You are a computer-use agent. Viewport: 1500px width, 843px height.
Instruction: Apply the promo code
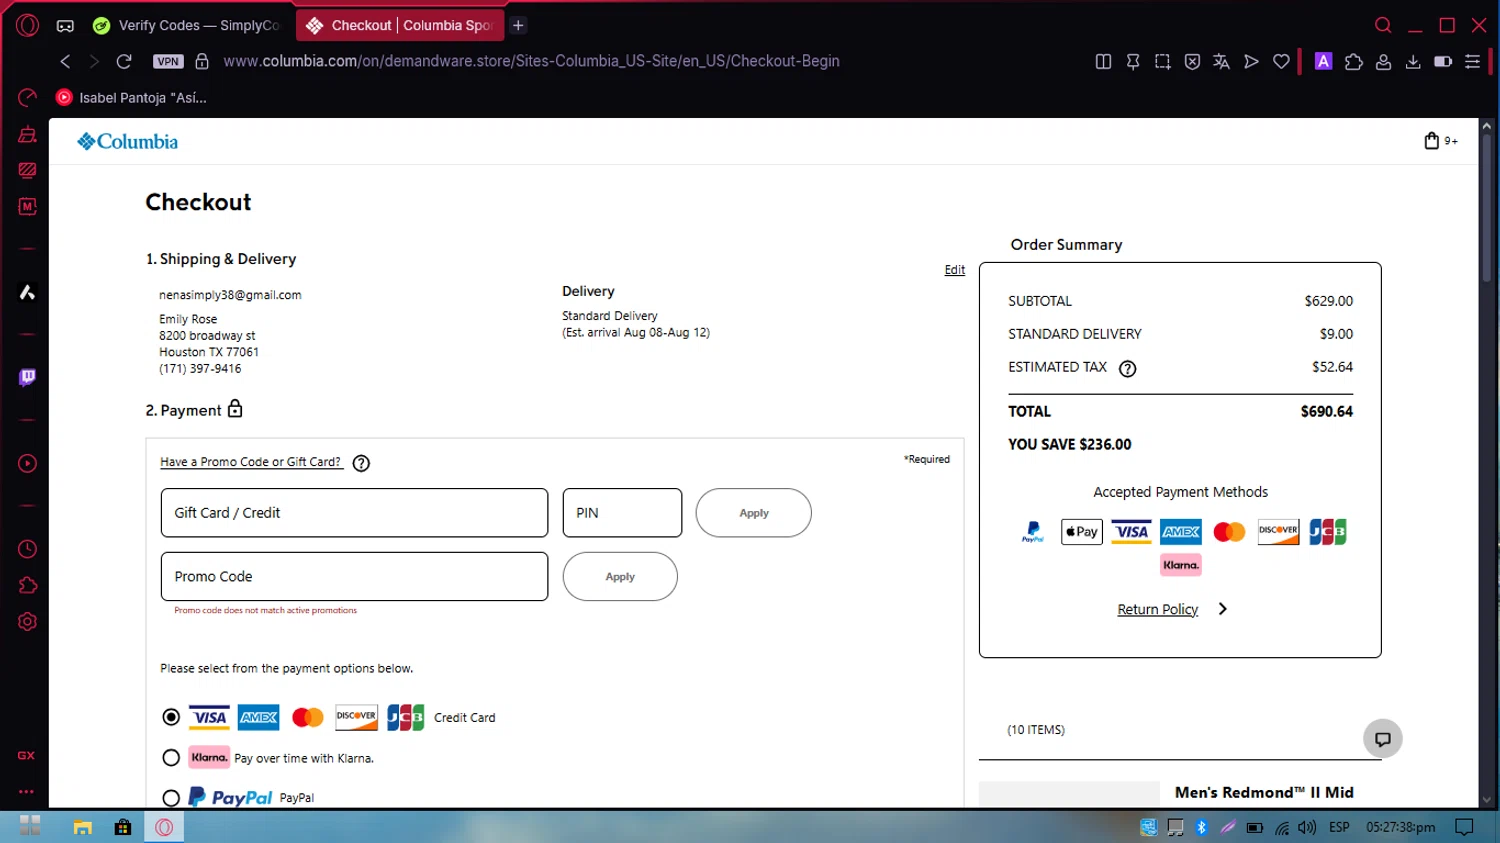point(620,577)
